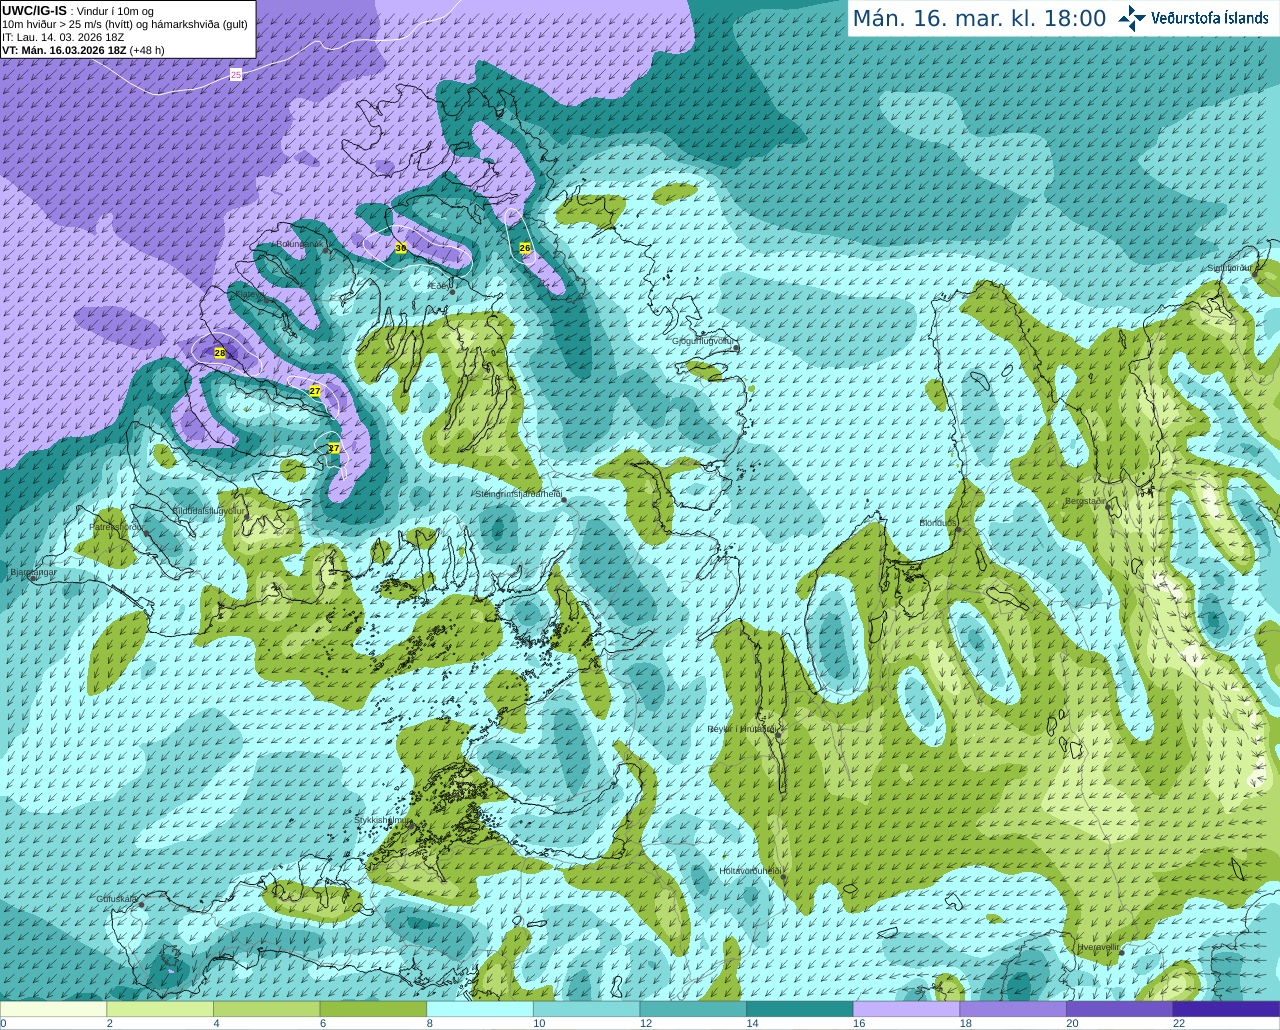Select the 0–2 m/s legend swatch
The height and width of the screenshot is (1030, 1280).
(x=53, y=1009)
